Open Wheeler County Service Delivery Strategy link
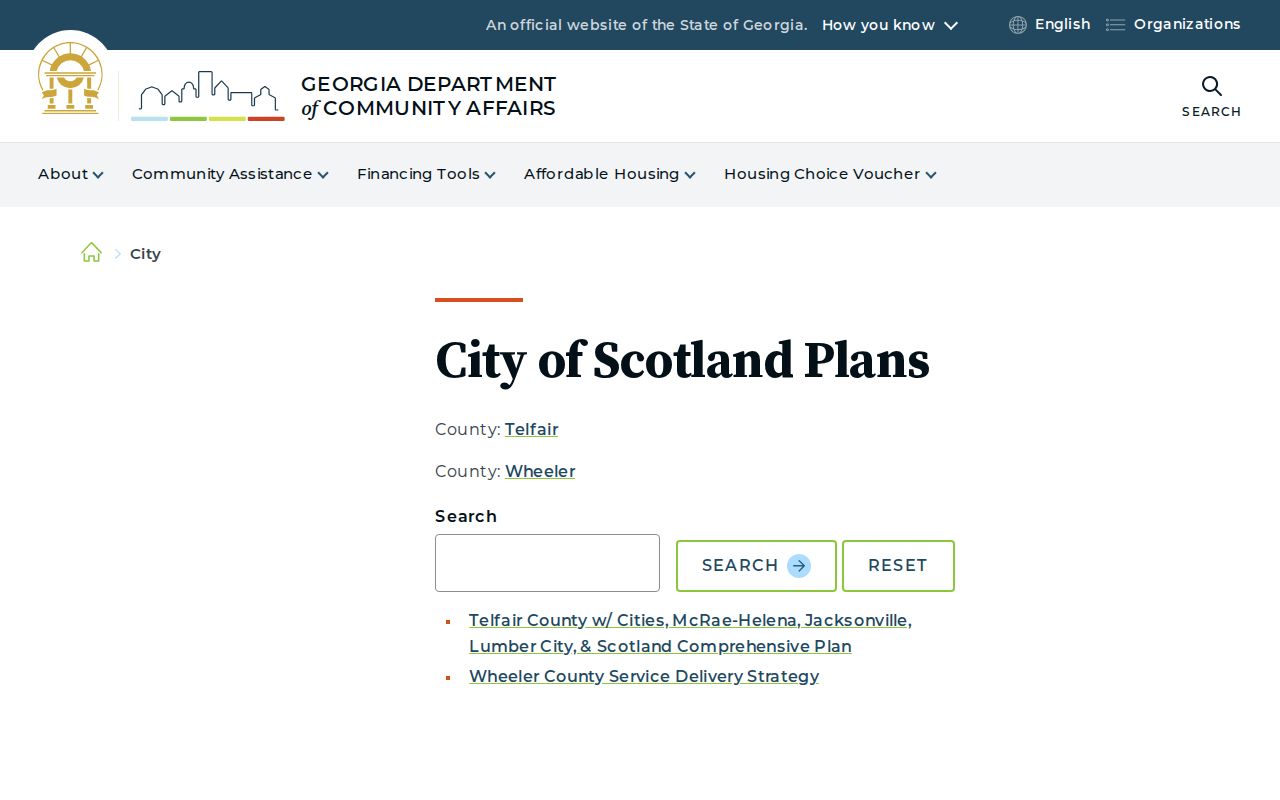Image resolution: width=1280 pixels, height=800 pixels. pos(644,676)
